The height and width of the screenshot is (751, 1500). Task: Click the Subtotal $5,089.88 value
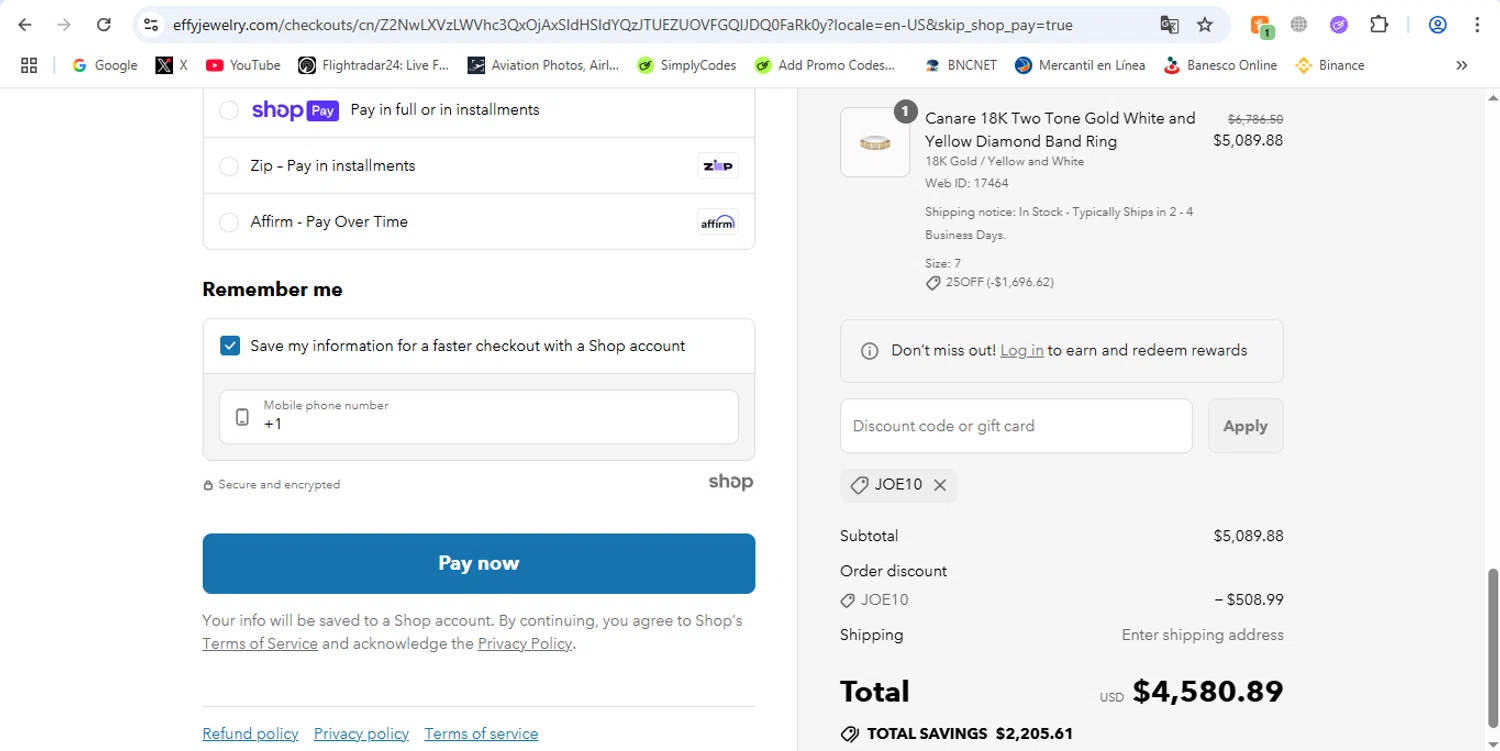tap(1248, 536)
